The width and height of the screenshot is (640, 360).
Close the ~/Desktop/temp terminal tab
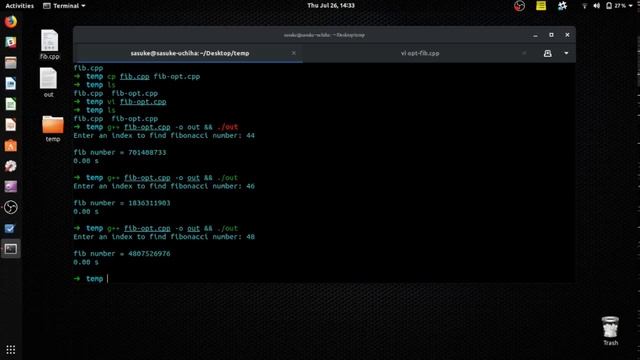tap(293, 53)
